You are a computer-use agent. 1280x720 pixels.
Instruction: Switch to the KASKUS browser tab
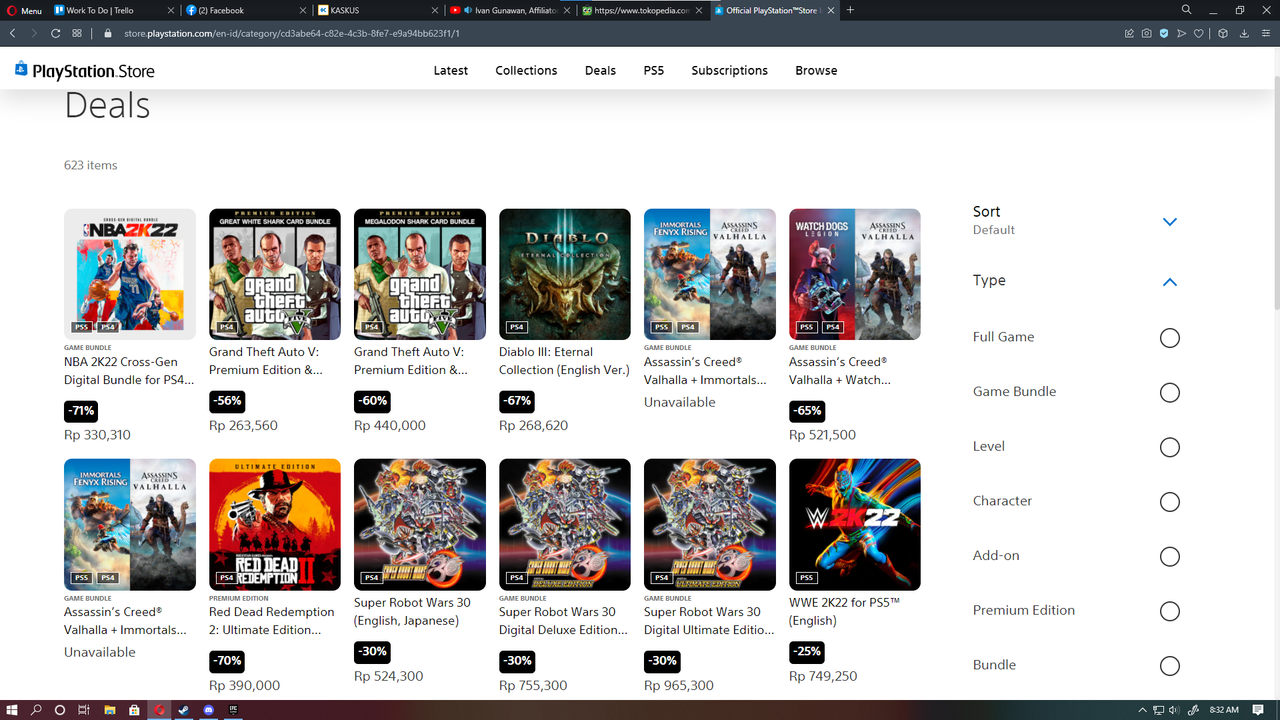point(377,10)
